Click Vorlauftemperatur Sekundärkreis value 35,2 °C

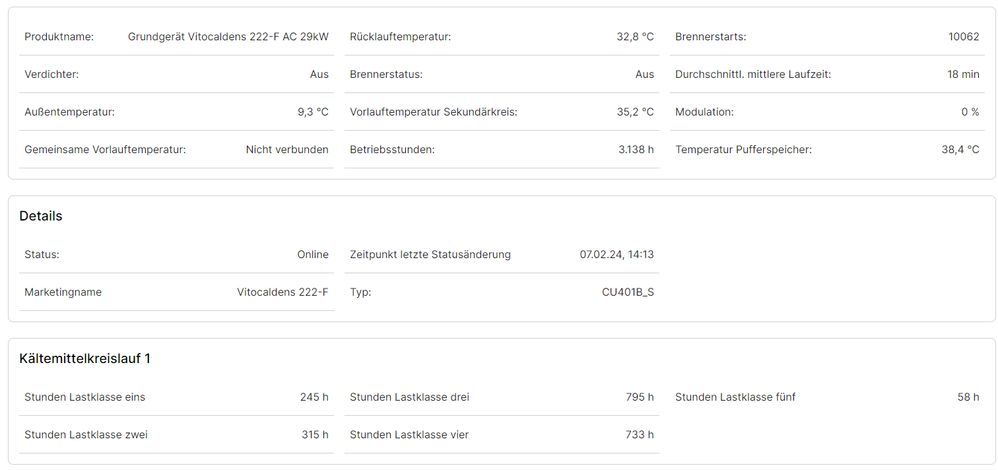635,112
